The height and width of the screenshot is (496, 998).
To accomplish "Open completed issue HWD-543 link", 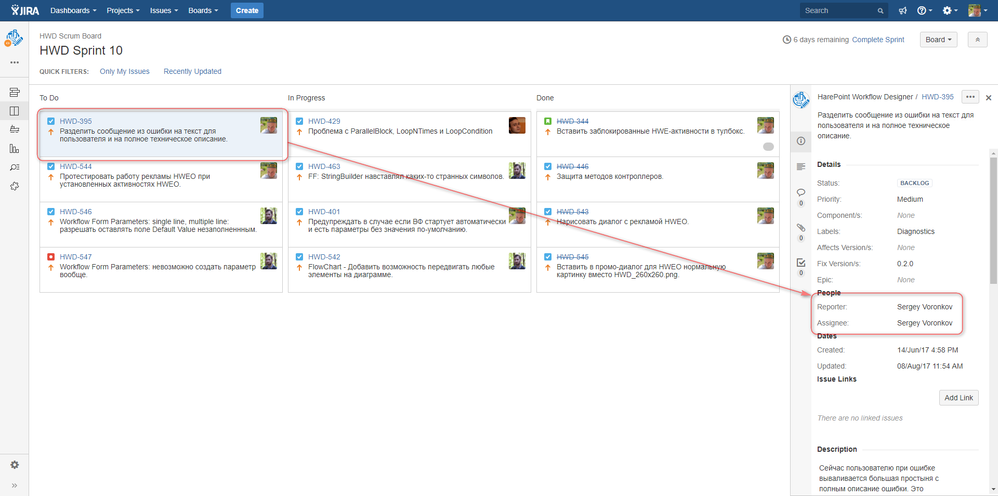I will (573, 211).
